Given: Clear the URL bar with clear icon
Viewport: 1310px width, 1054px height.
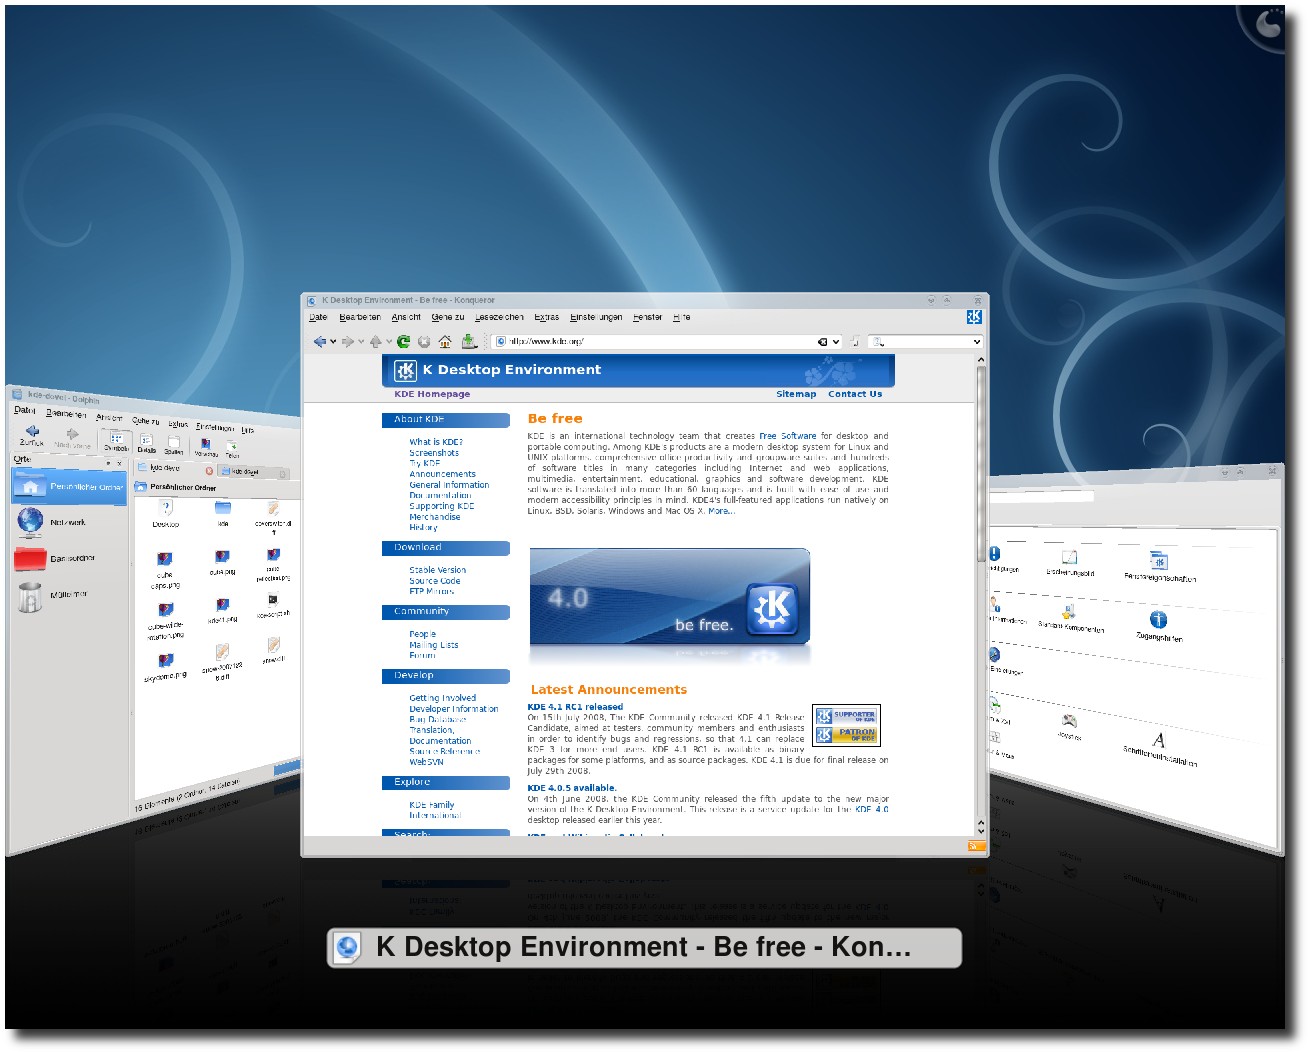Looking at the screenshot, I should click(823, 342).
